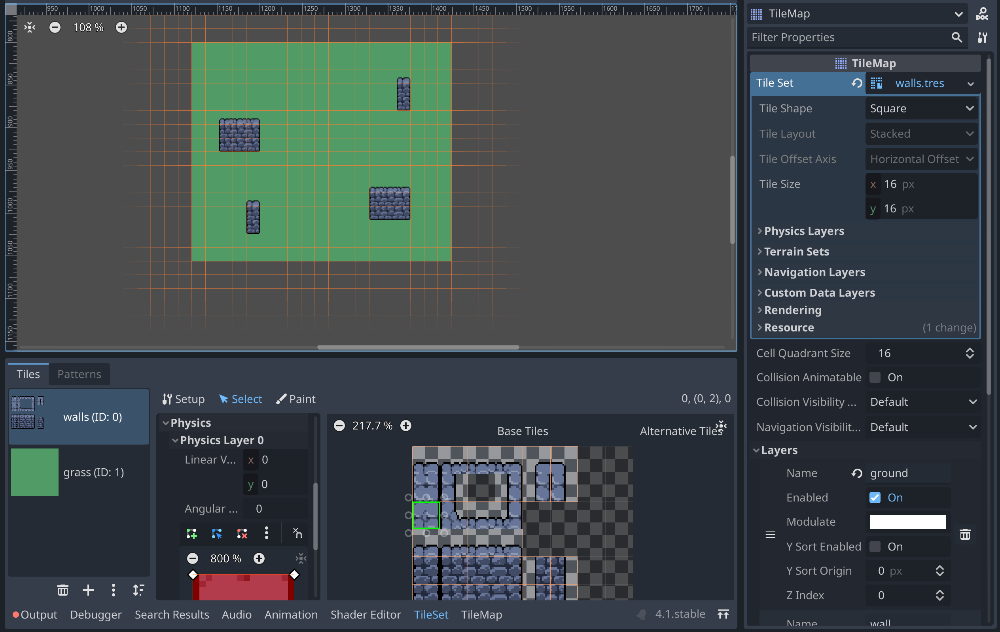
Task: Click the Paint tool button
Action: [x=296, y=399]
